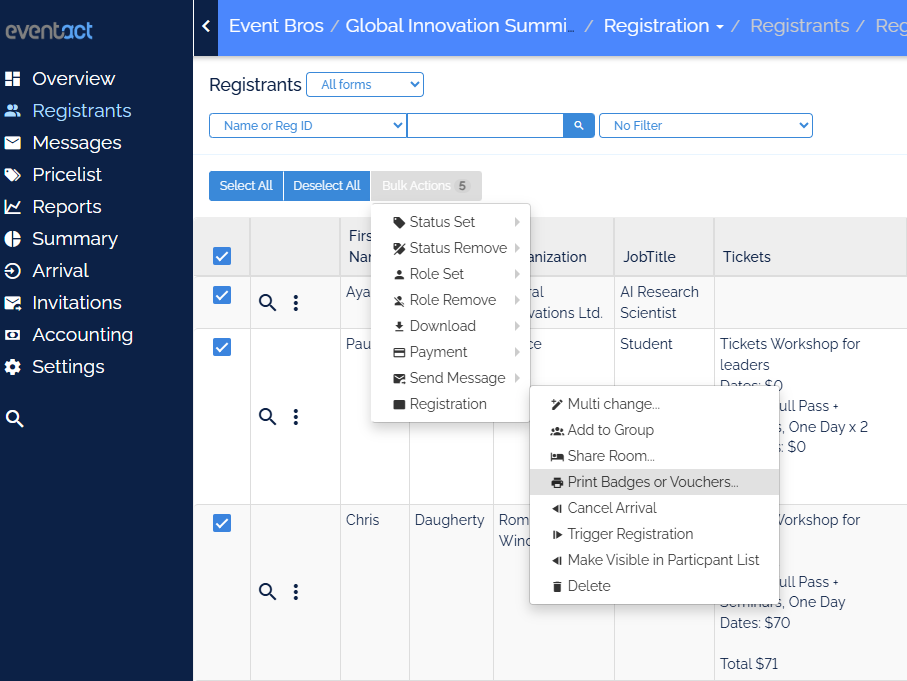This screenshot has height=681, width=907.
Task: Open three-dot menu in Paul's row
Action: [x=296, y=416]
